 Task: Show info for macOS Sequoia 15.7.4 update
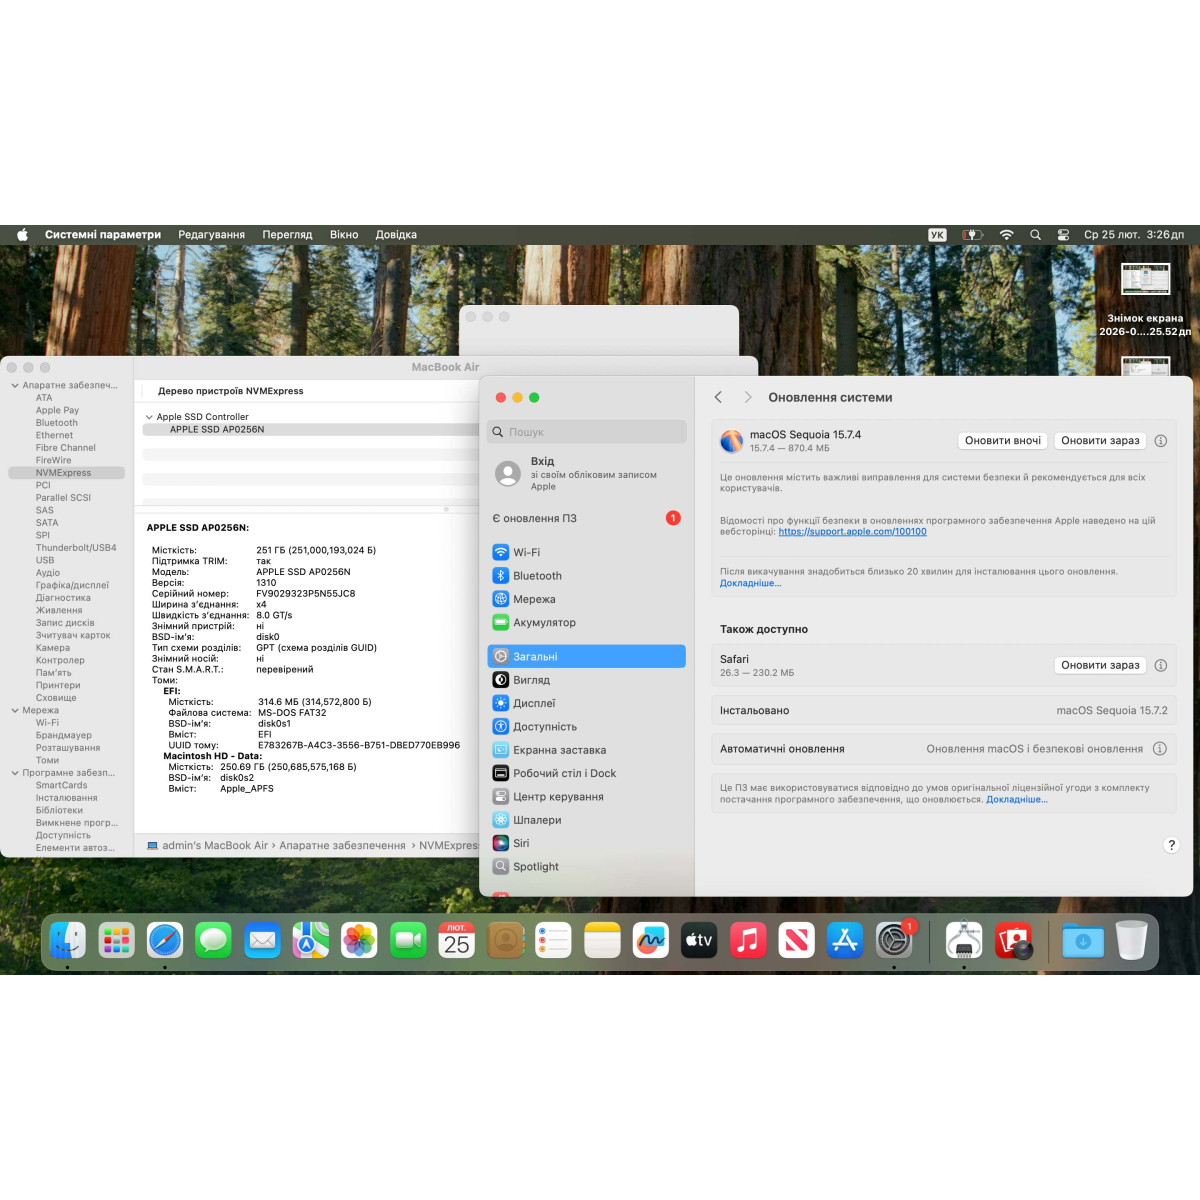1160,441
